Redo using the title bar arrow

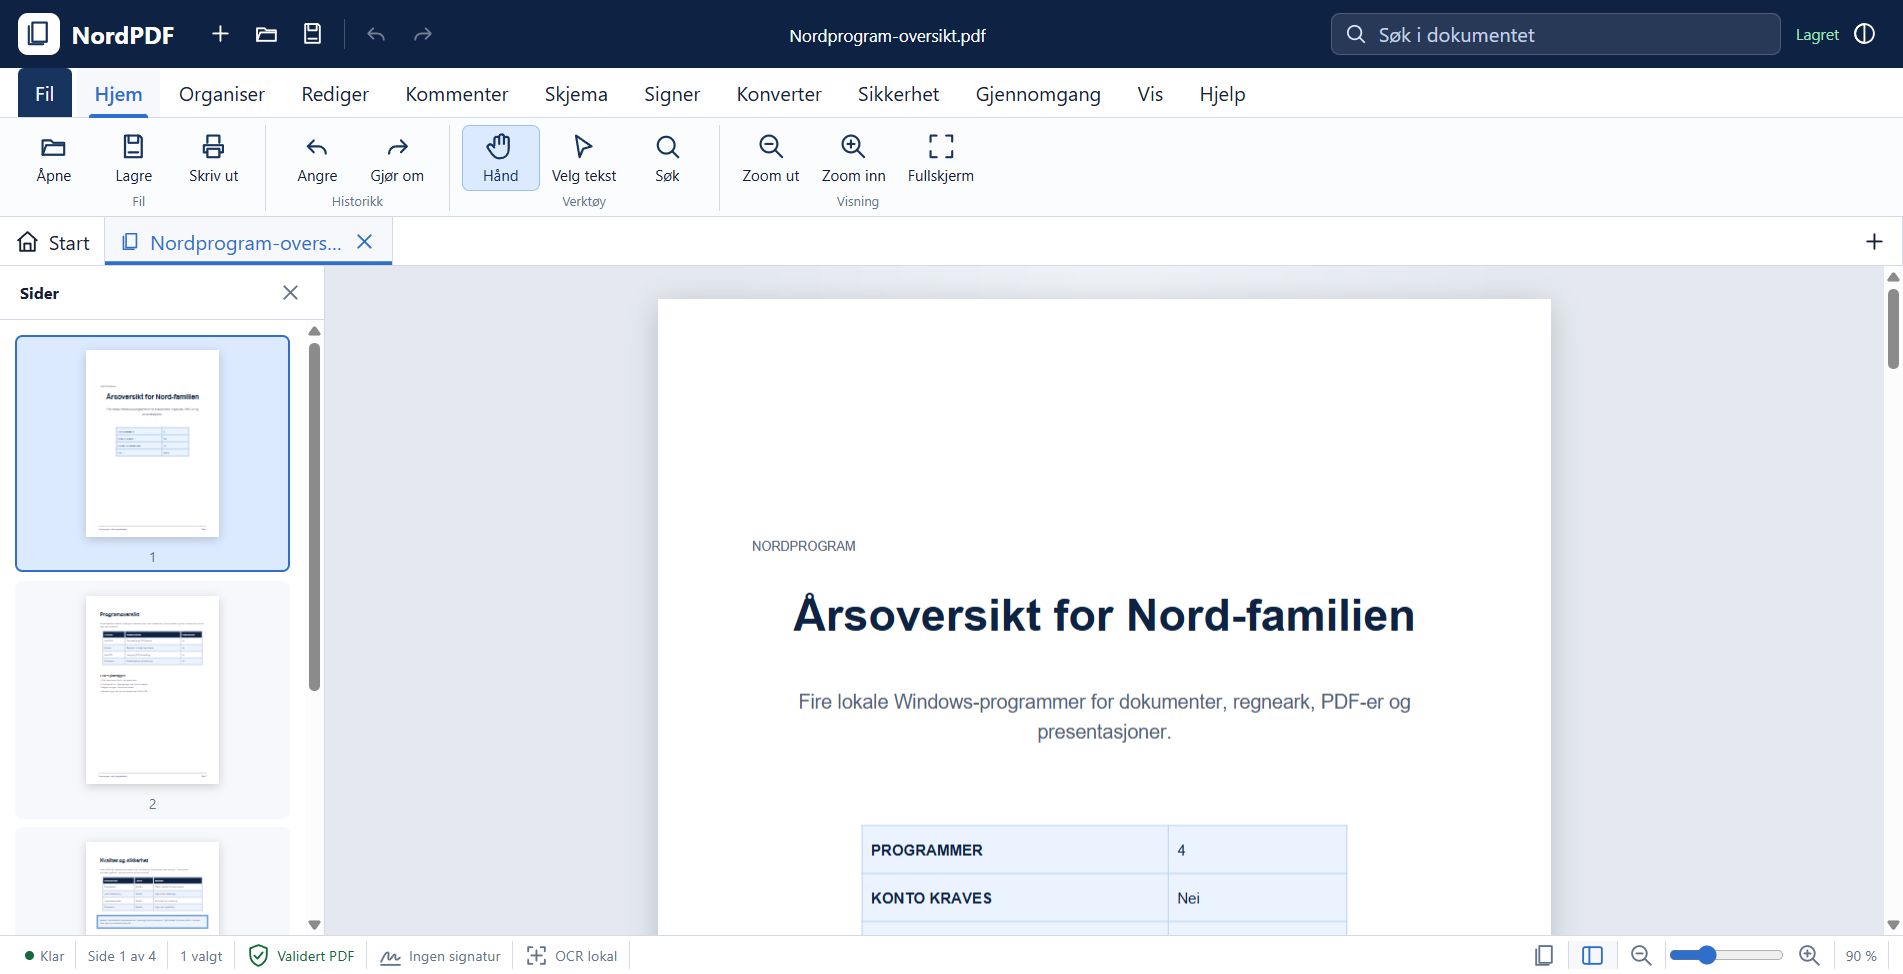point(423,34)
